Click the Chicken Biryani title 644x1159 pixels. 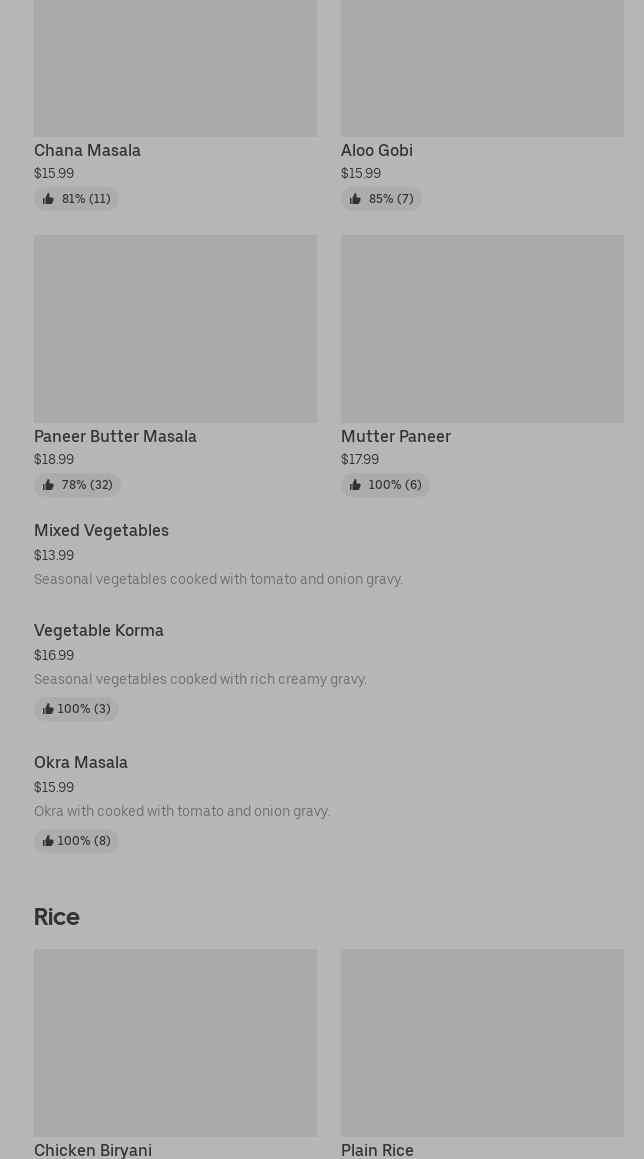click(92, 1150)
